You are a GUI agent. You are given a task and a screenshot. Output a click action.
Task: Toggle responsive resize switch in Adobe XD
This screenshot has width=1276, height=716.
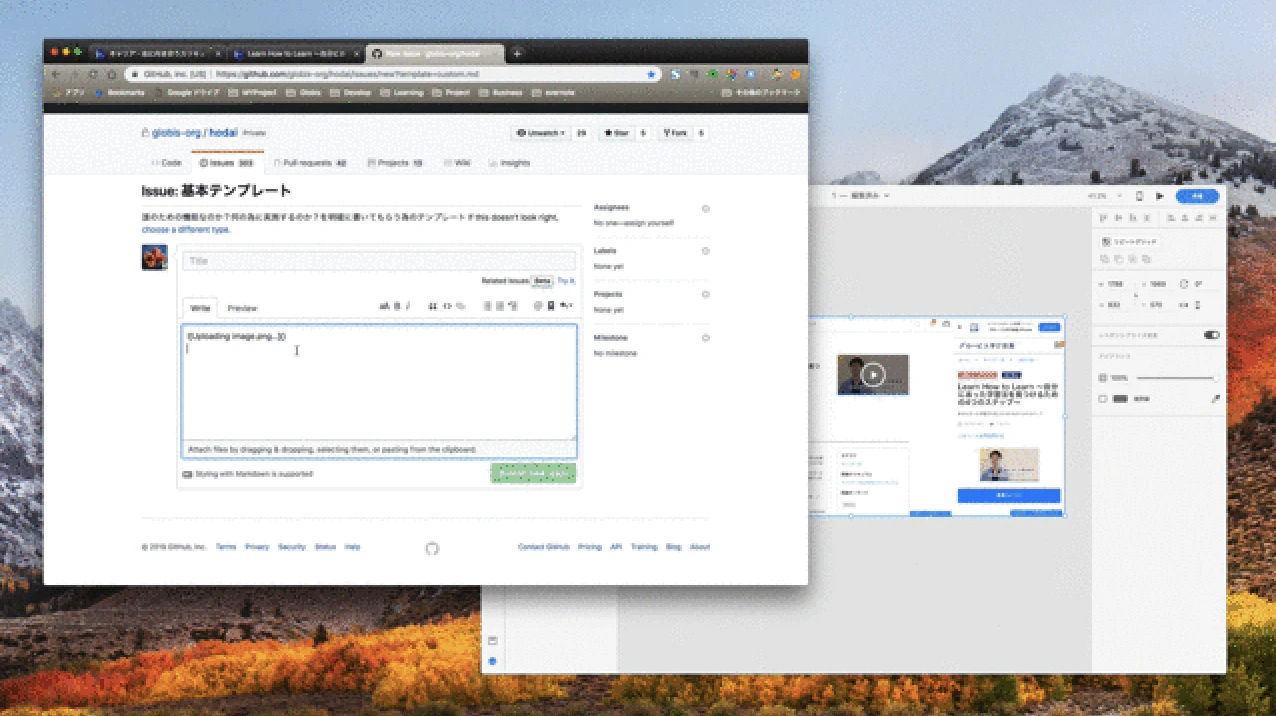(1211, 335)
